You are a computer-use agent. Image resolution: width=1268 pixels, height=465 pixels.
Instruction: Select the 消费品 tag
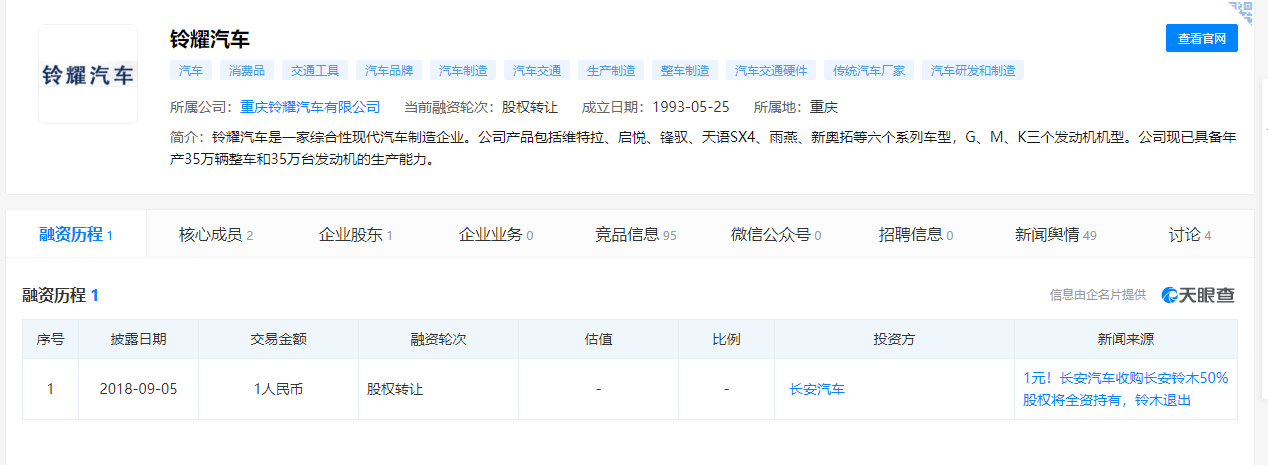pos(246,71)
